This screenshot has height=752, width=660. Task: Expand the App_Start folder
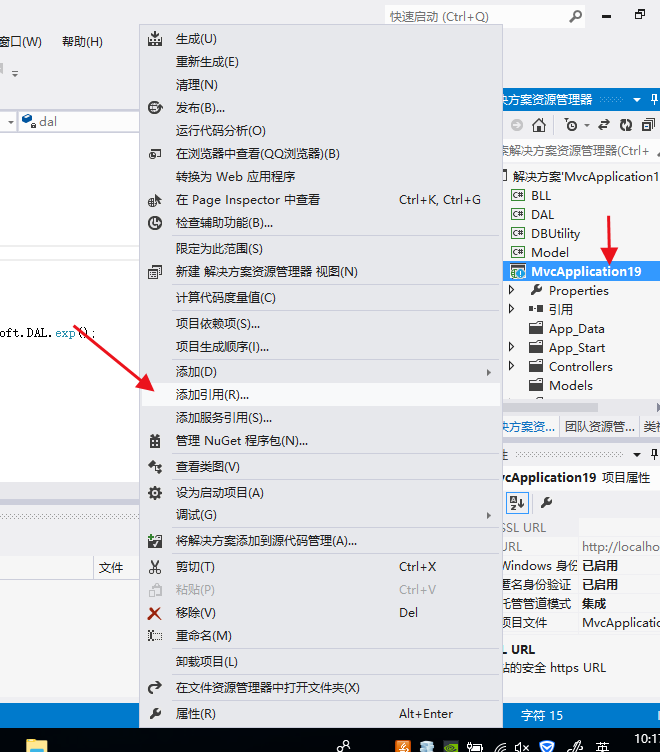(511, 347)
